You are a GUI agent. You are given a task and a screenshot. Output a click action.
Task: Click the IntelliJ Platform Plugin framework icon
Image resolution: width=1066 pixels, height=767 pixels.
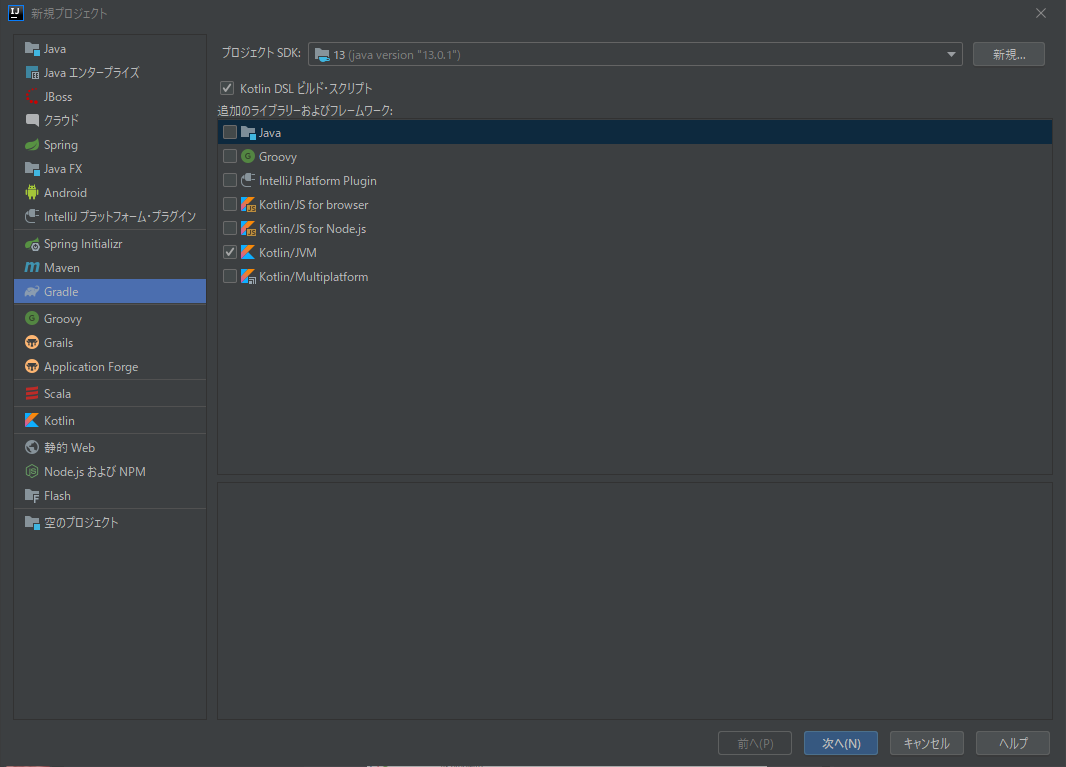(x=248, y=180)
